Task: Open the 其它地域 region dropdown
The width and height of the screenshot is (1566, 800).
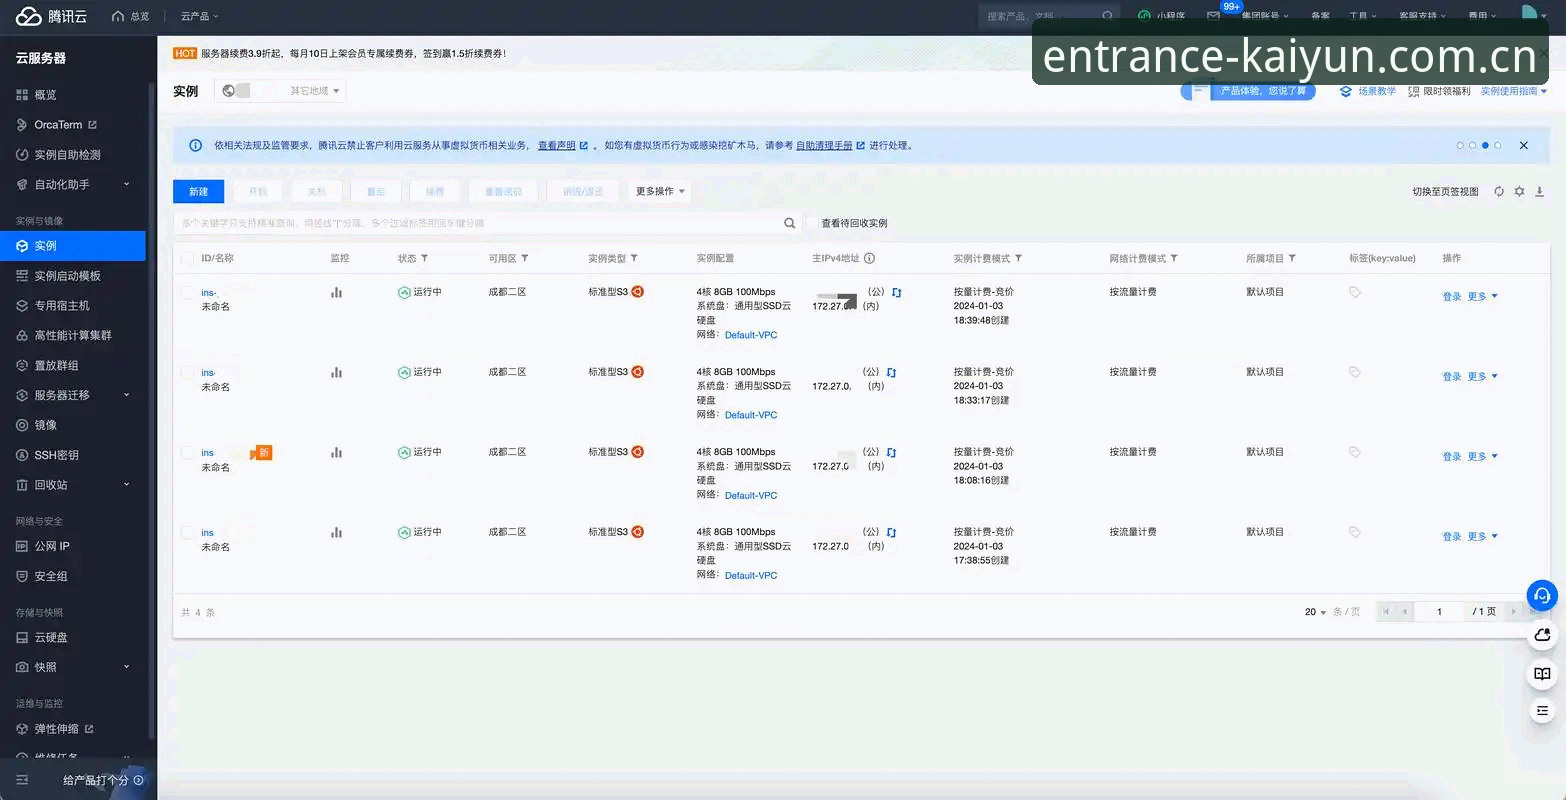Action: click(280, 91)
